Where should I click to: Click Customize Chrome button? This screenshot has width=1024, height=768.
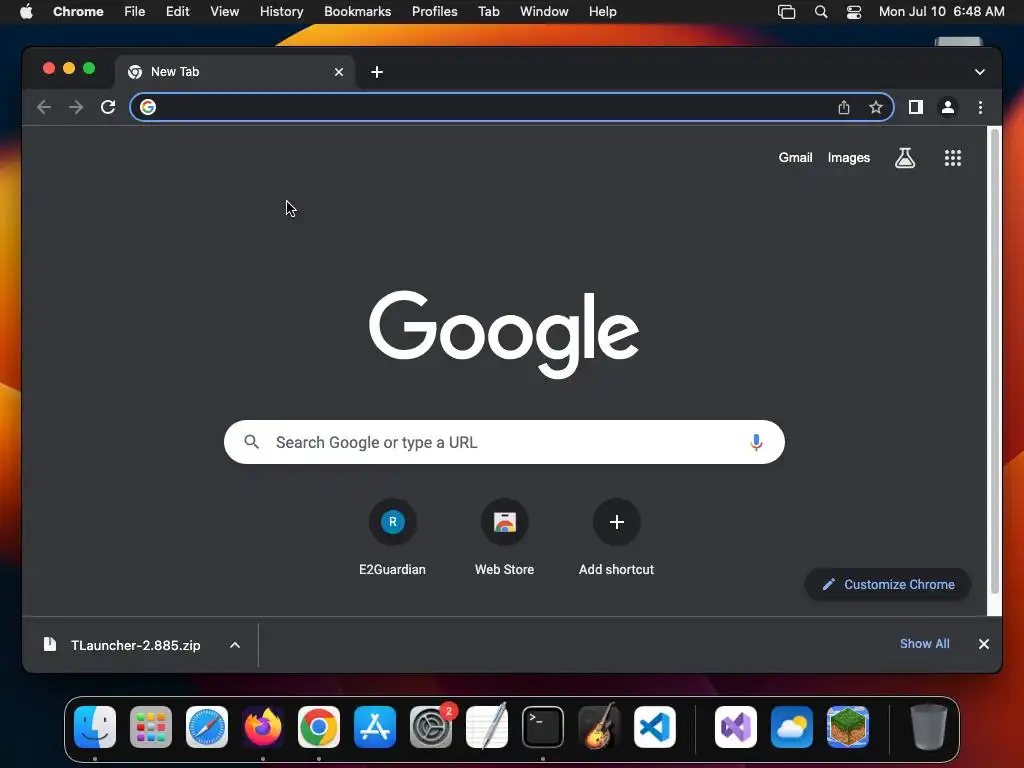tap(888, 584)
